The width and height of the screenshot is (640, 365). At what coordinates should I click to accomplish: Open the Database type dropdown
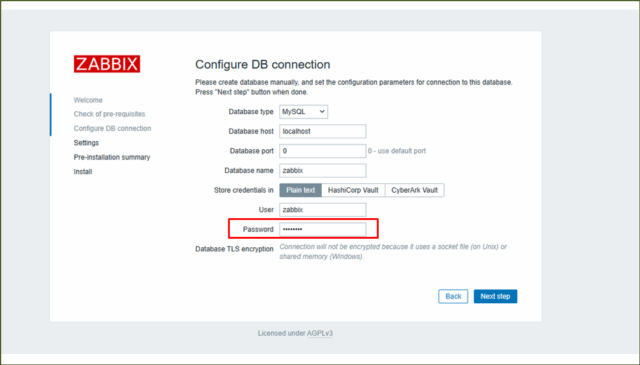(303, 112)
